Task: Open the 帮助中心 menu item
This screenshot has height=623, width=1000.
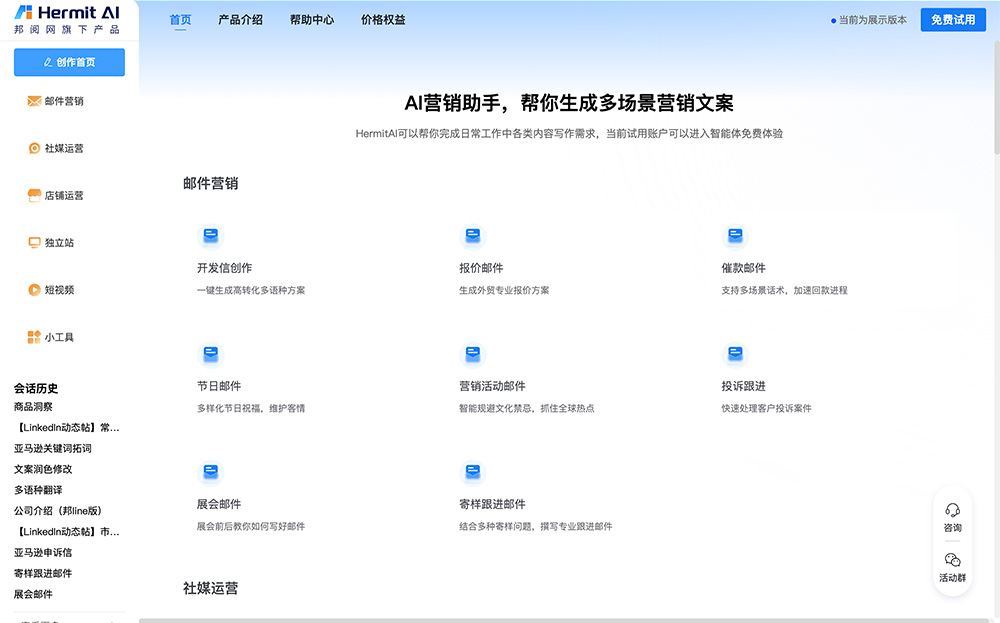Action: click(x=312, y=20)
